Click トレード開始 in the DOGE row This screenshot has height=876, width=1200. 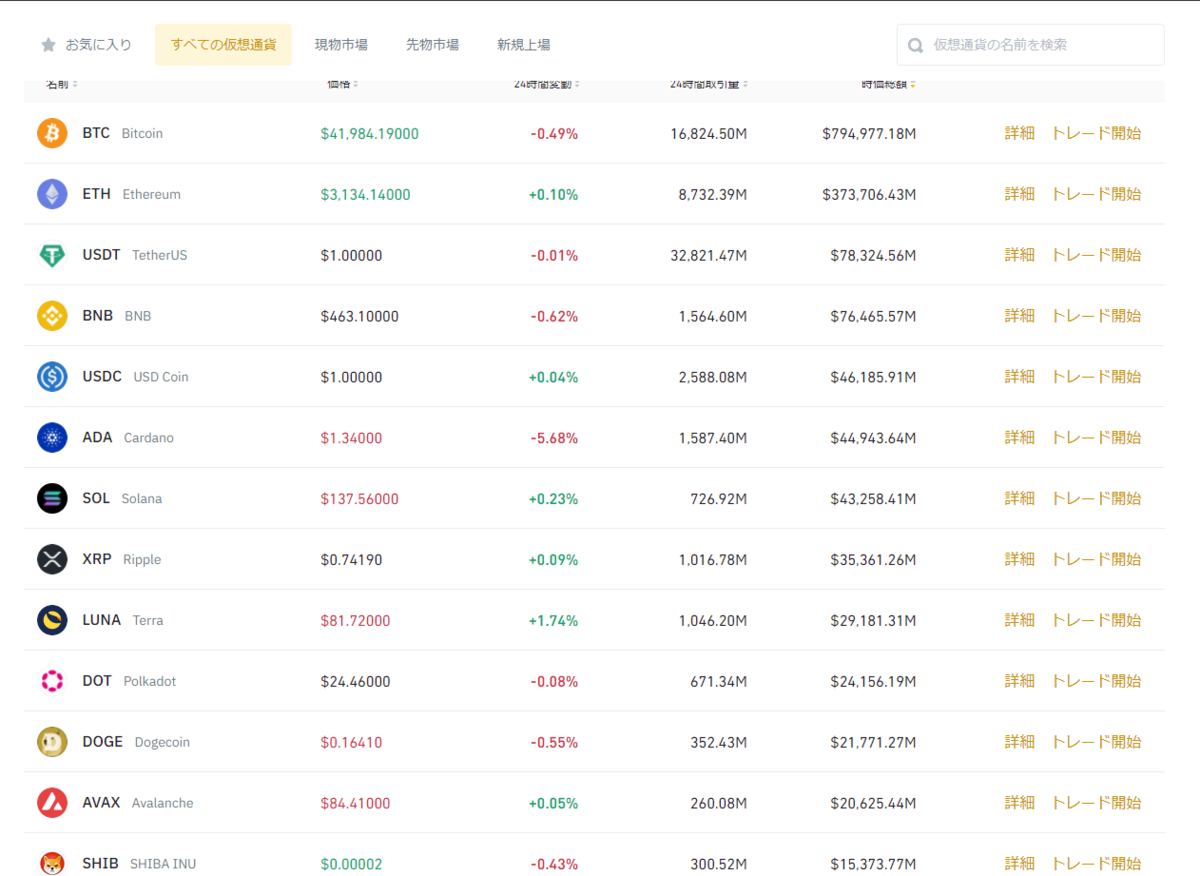1096,742
